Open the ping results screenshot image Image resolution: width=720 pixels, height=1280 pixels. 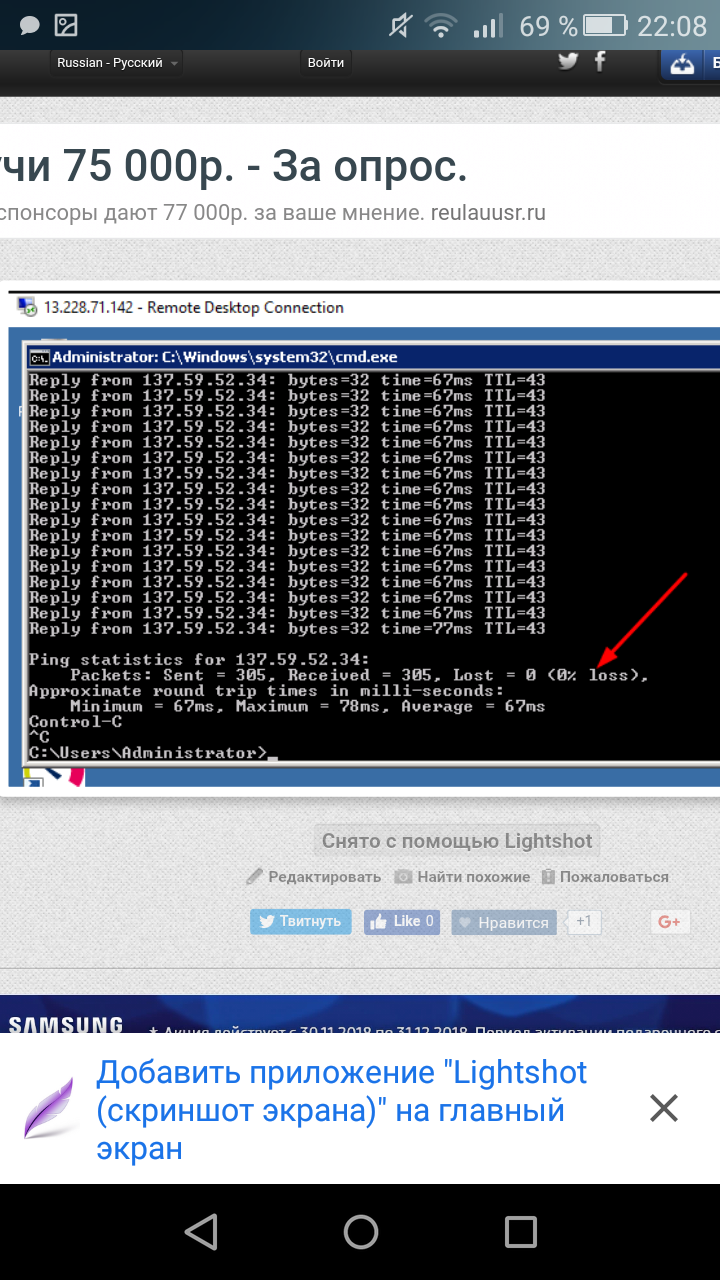362,540
